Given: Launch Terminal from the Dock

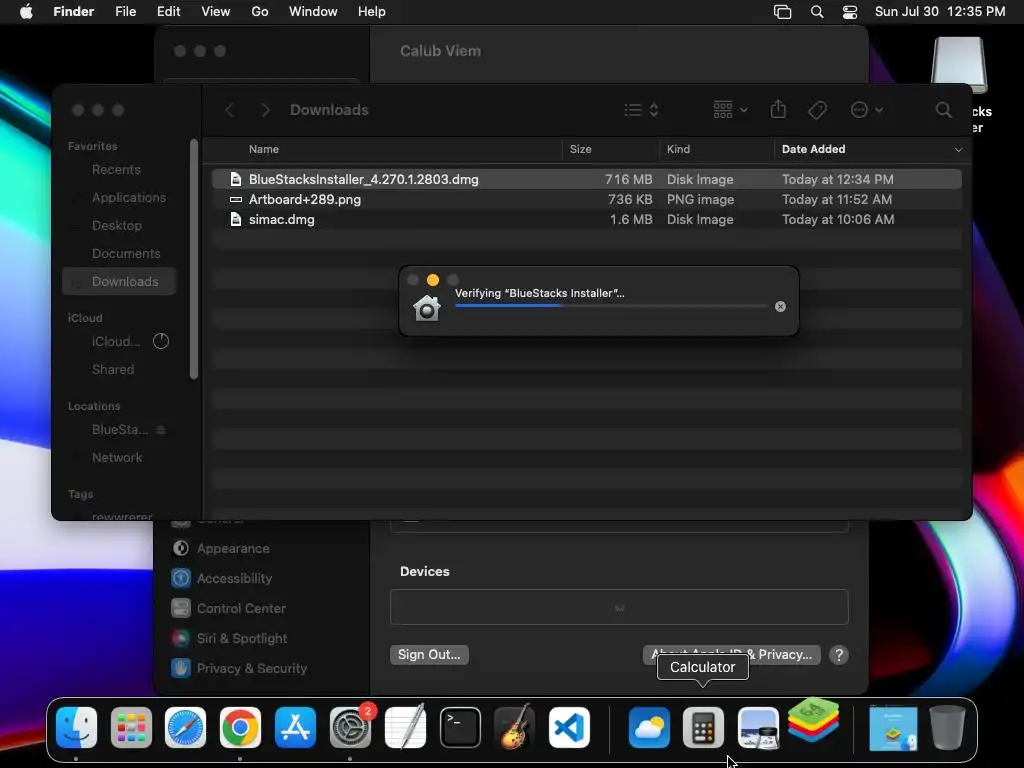Looking at the screenshot, I should pyautogui.click(x=460, y=727).
